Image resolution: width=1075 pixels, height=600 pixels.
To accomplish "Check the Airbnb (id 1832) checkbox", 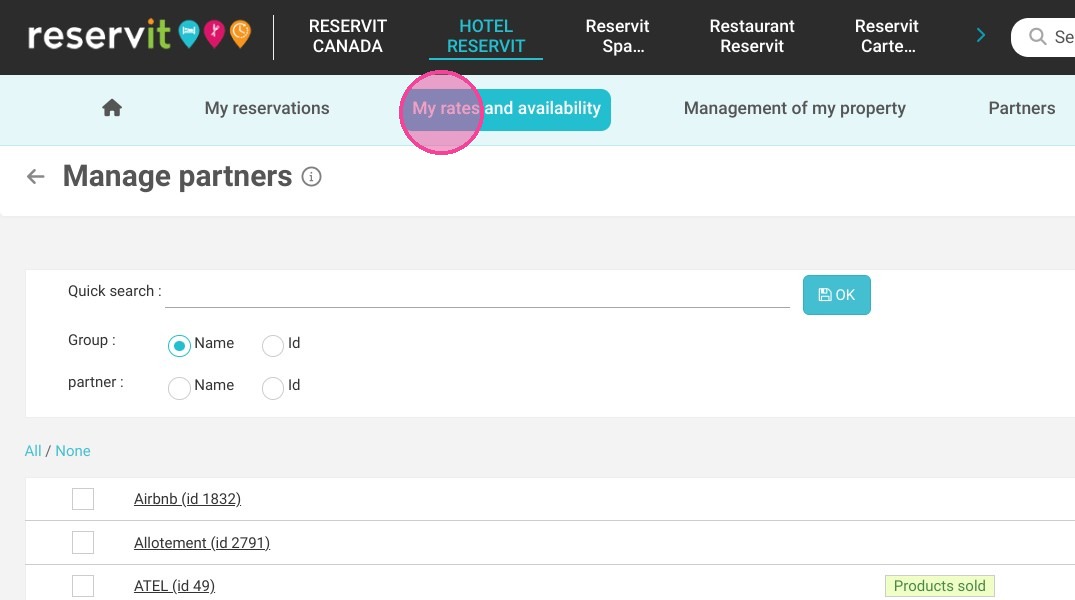I will [83, 499].
